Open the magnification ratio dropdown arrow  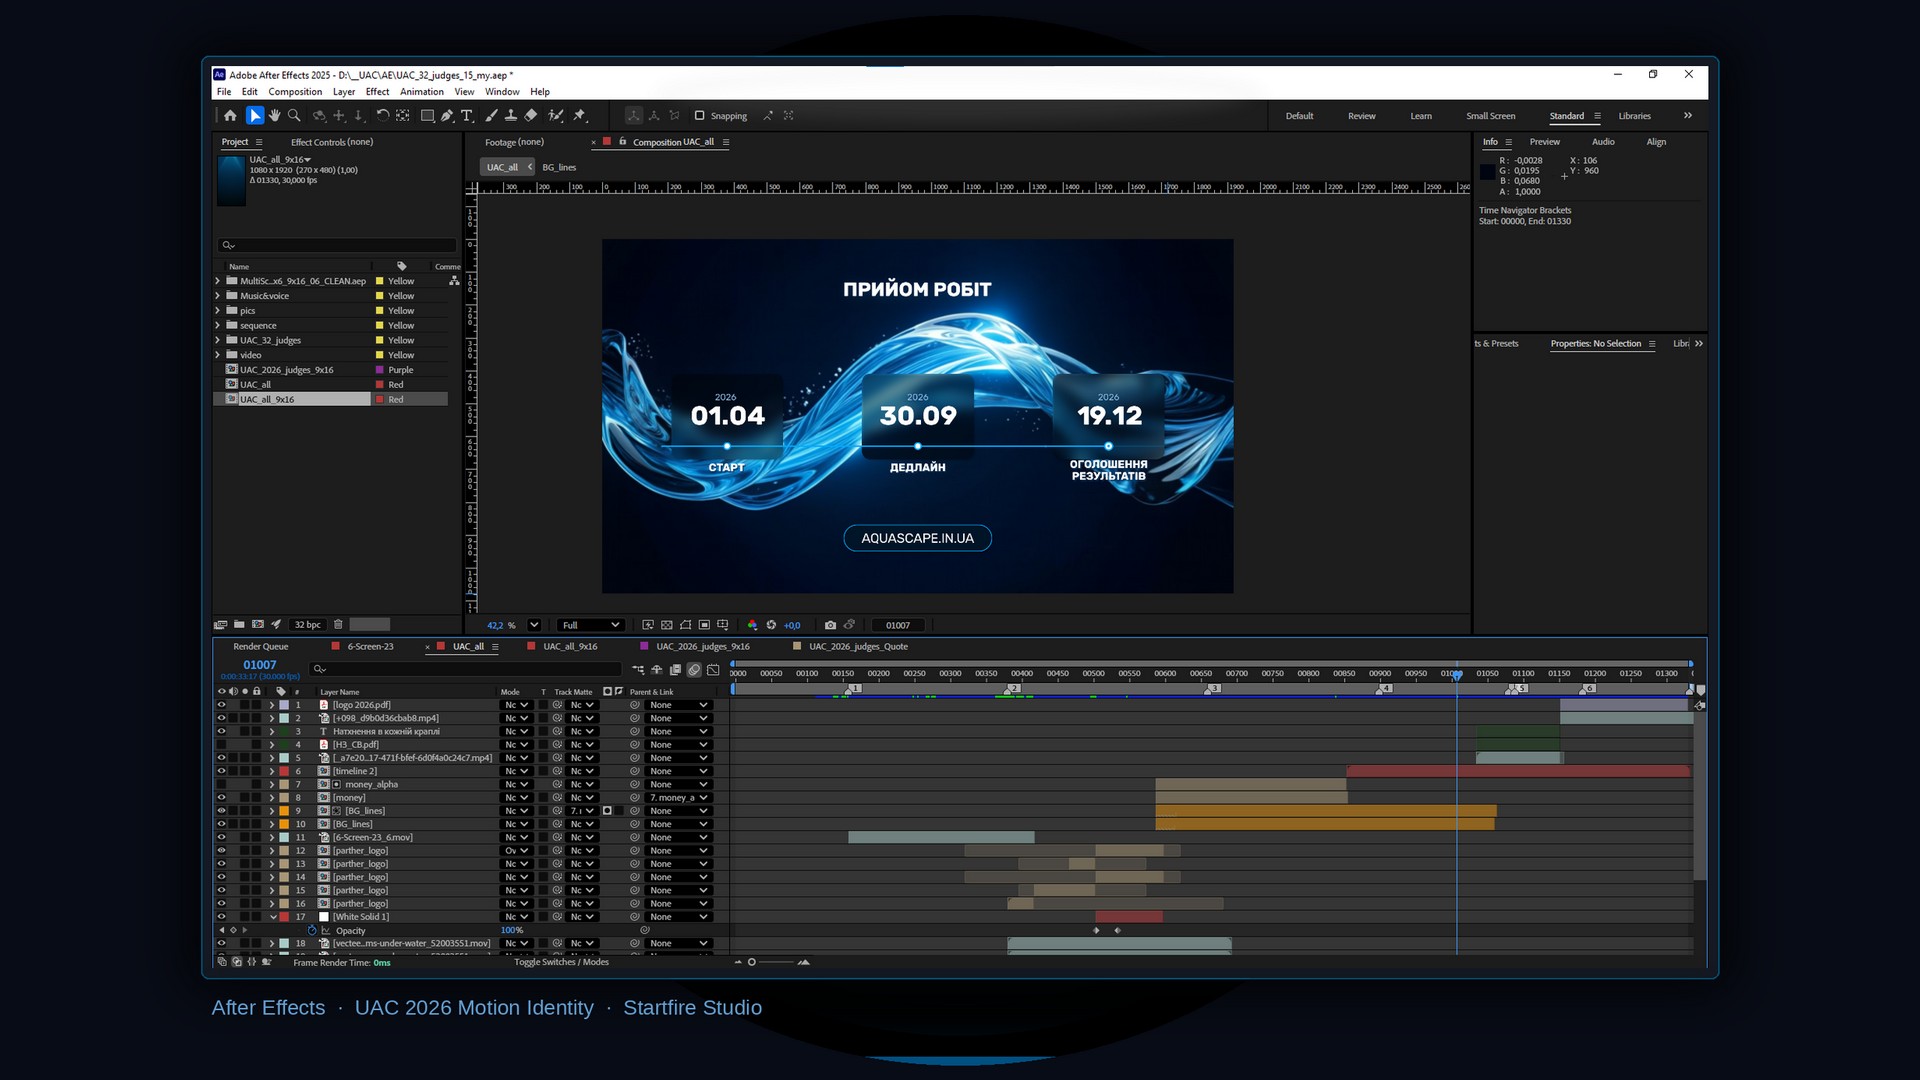(x=534, y=625)
